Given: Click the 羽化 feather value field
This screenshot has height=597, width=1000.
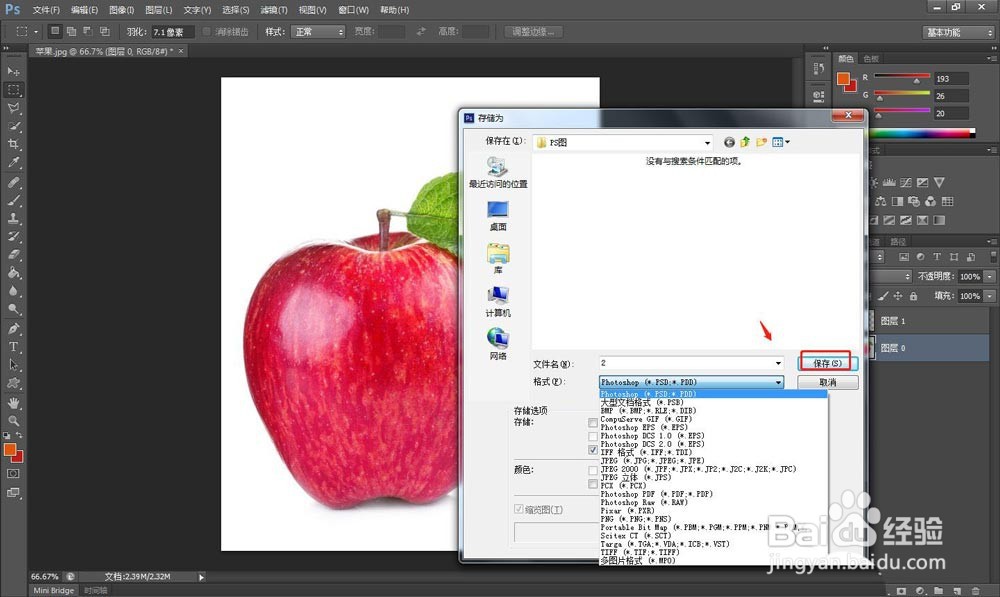Looking at the screenshot, I should coord(172,31).
